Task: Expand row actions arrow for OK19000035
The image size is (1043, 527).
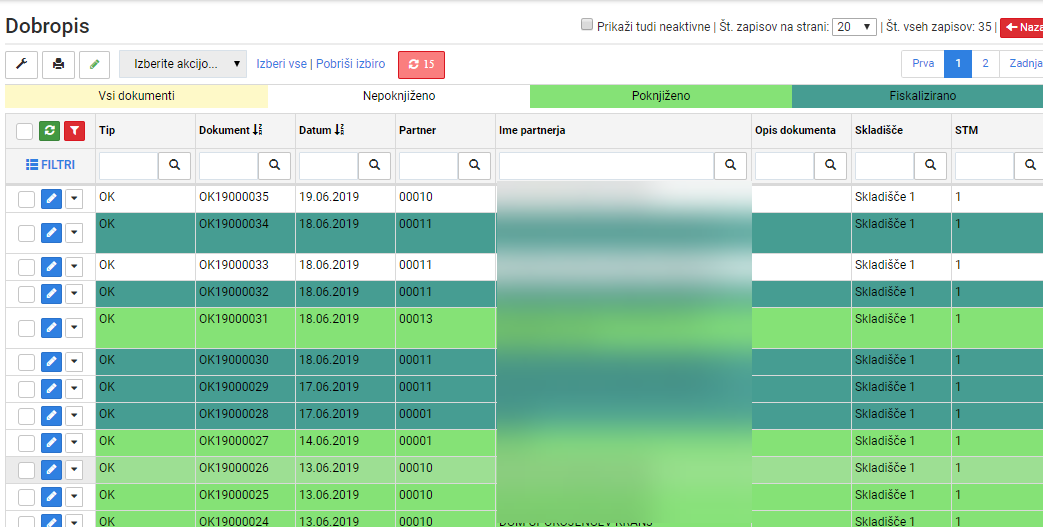Action: (74, 199)
